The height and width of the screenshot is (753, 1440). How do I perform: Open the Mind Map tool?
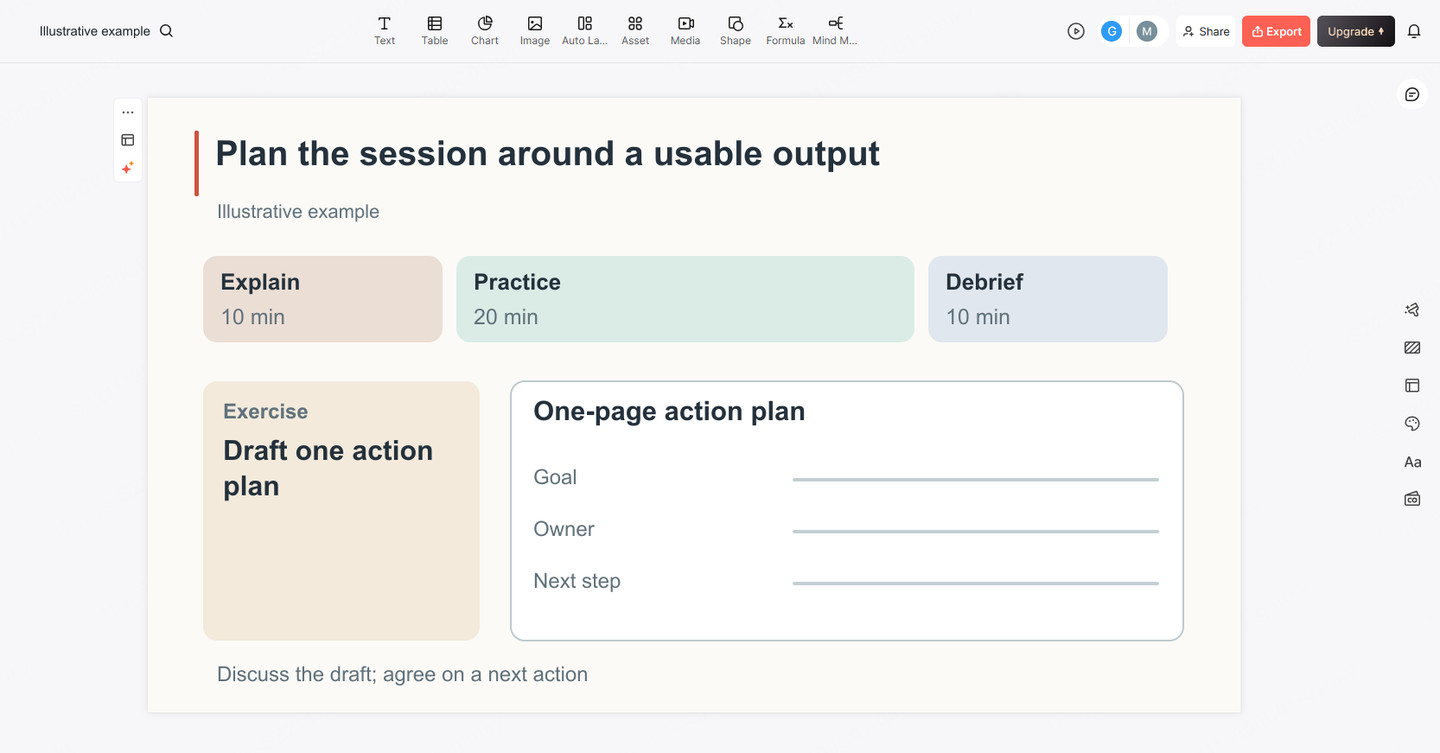(x=835, y=31)
